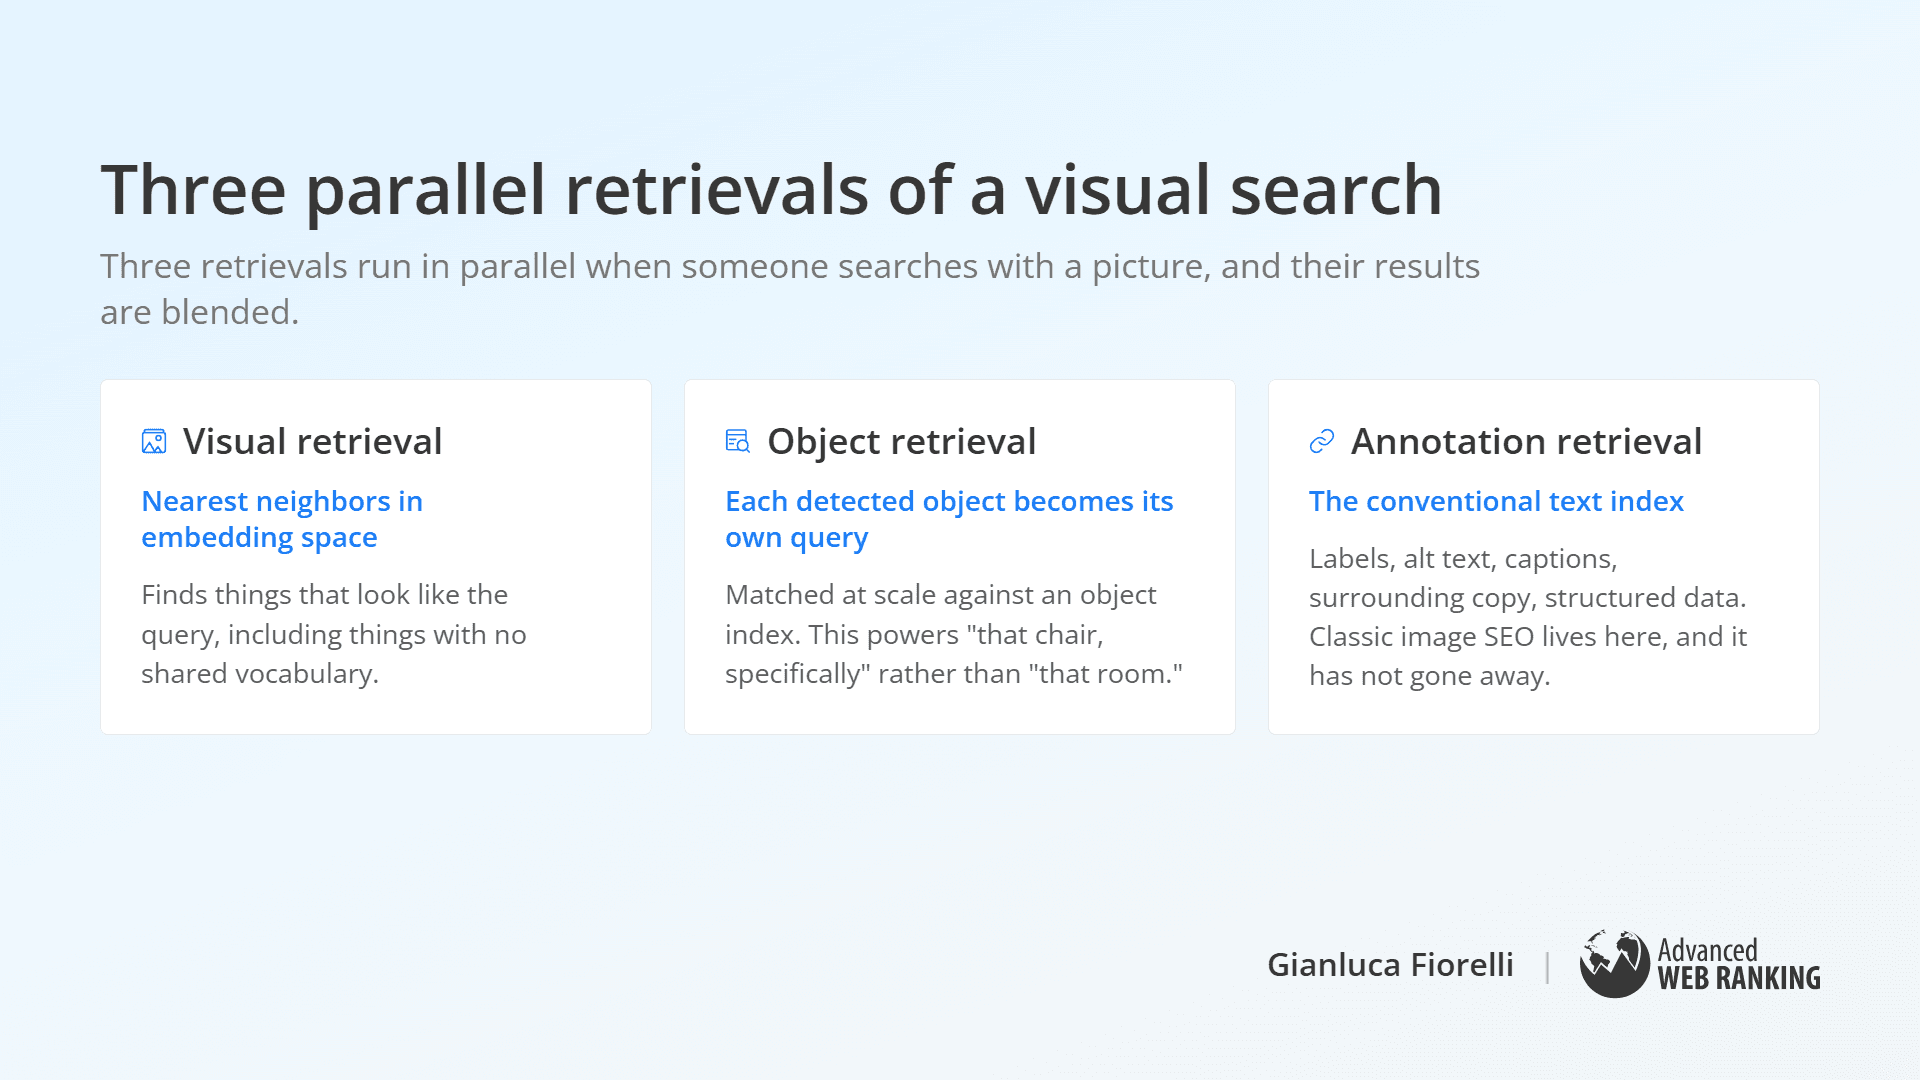
Task: Click the subtitle about retrievals run in parallel
Action: (790, 289)
